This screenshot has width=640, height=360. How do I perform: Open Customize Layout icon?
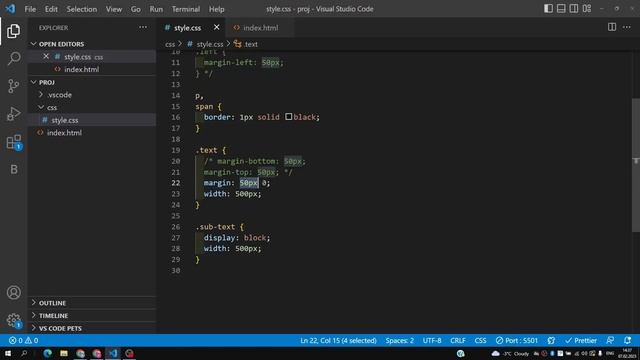tap(587, 9)
